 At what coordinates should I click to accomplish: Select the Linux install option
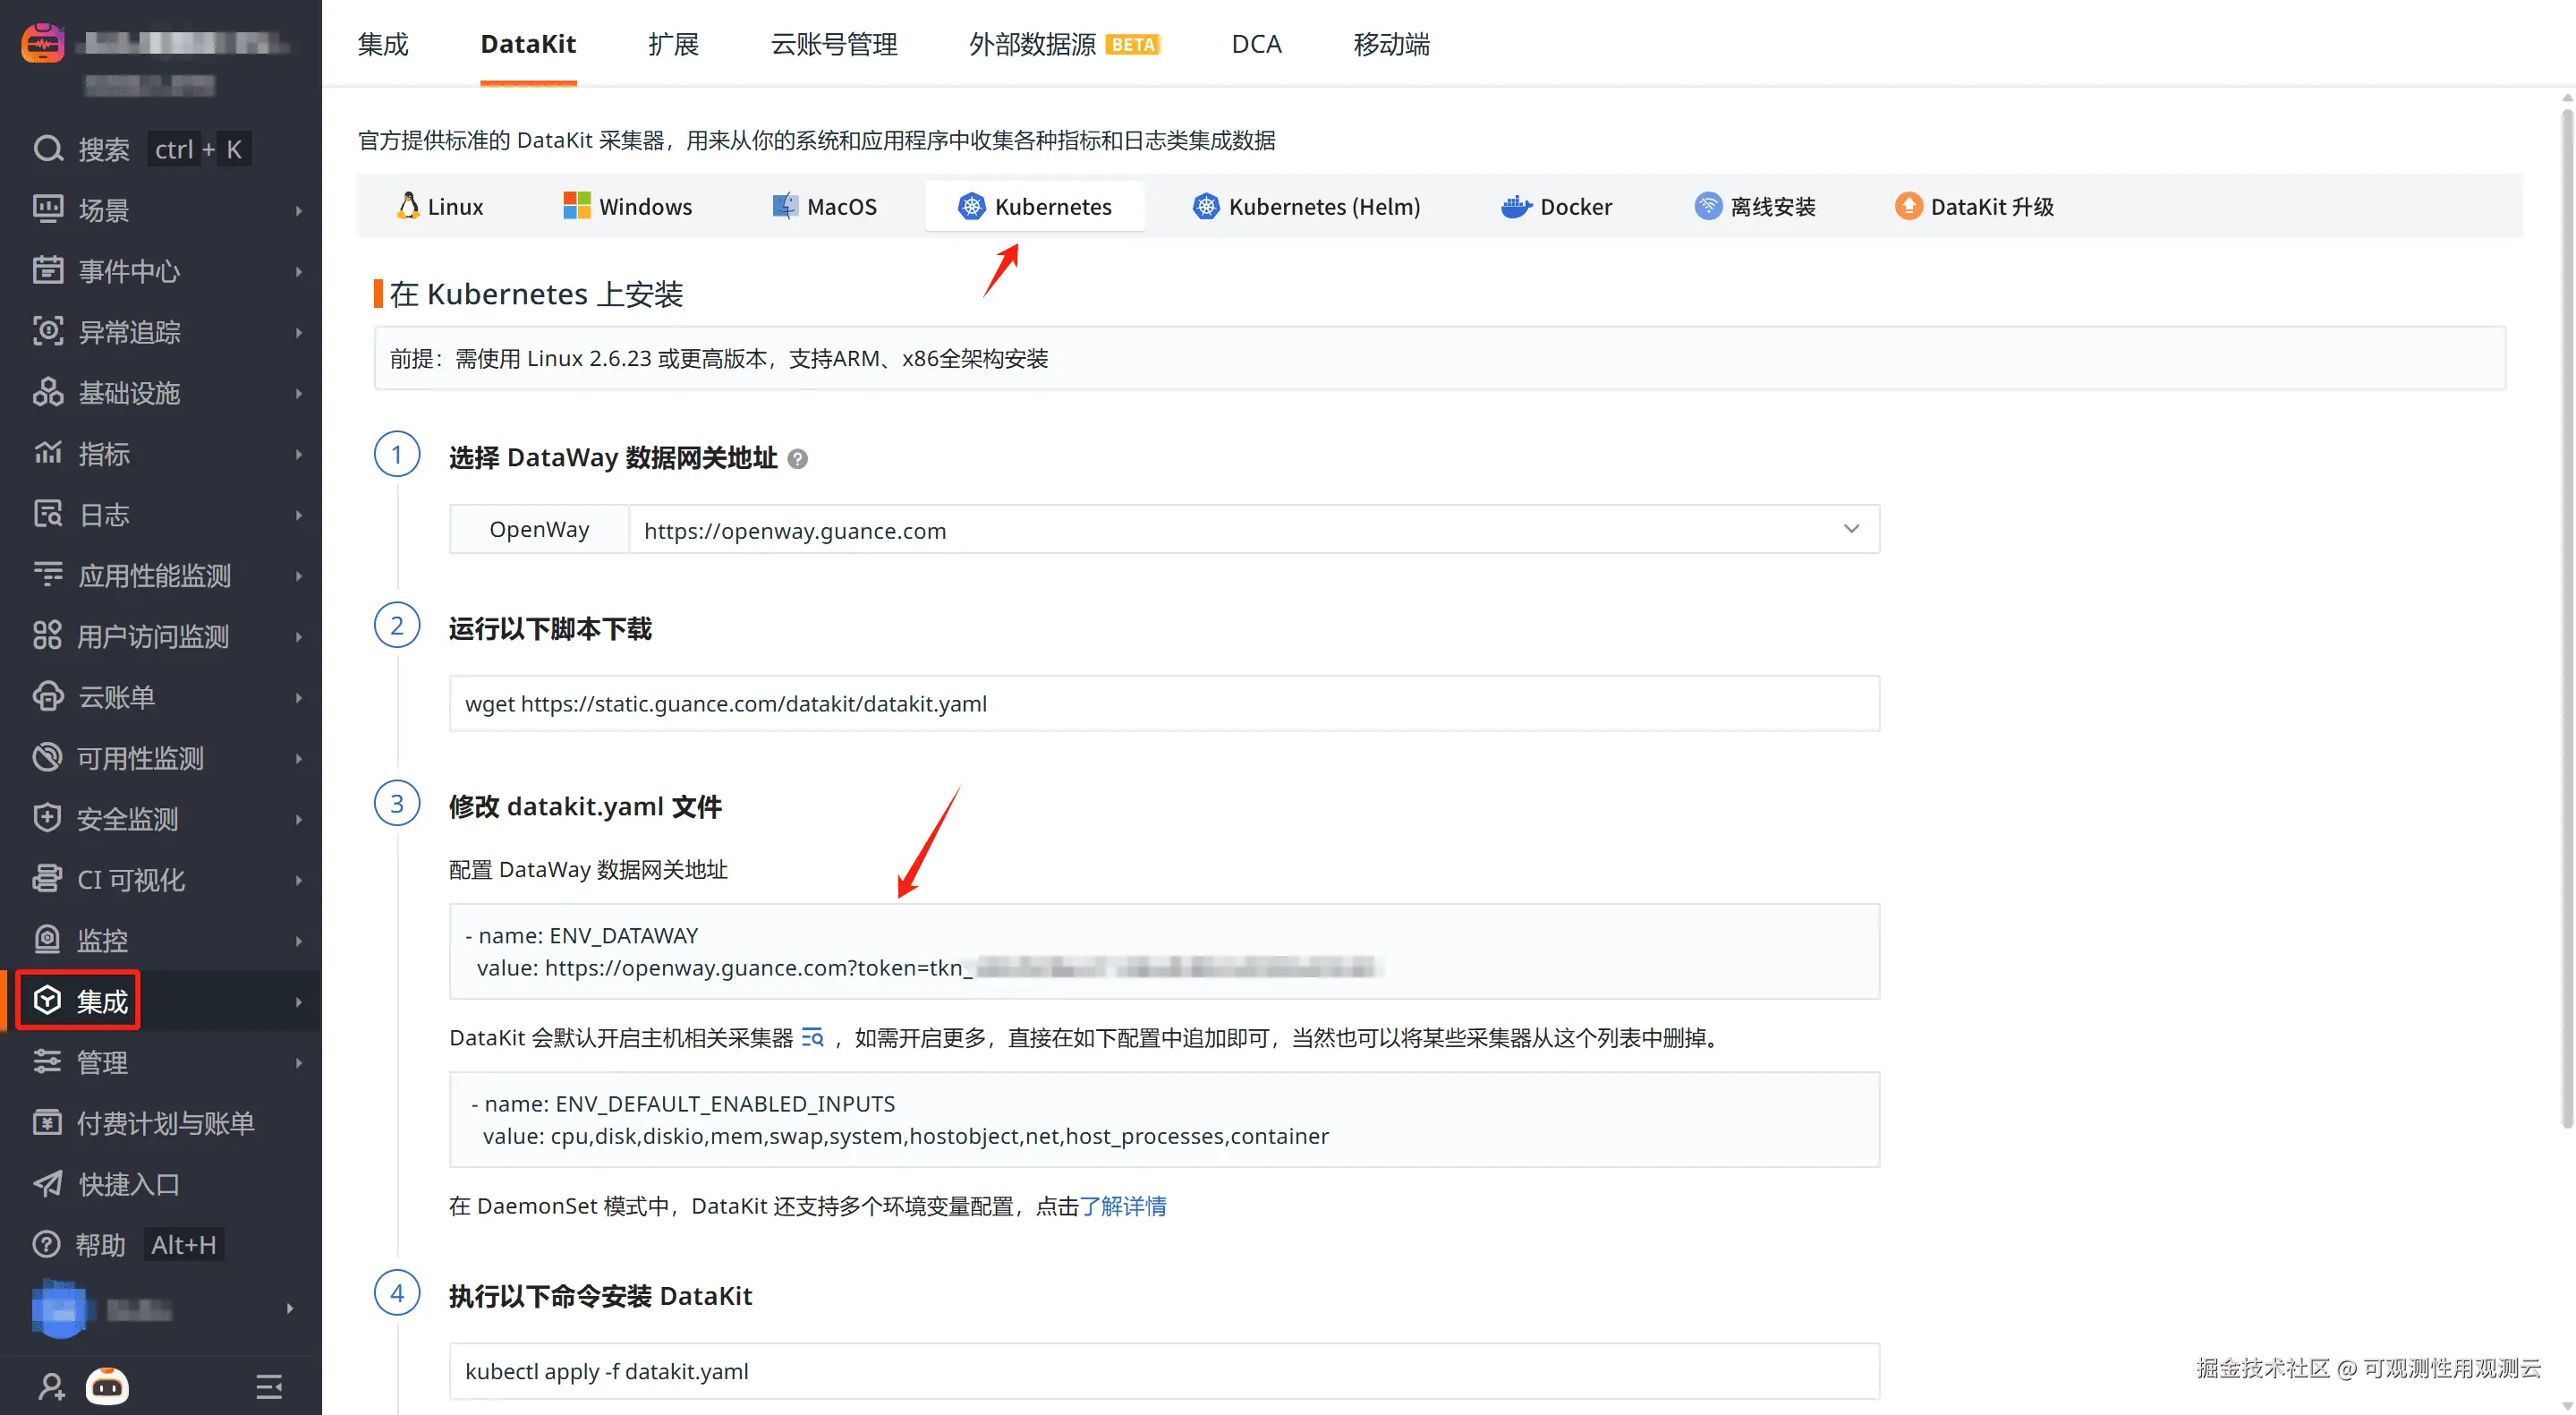click(x=440, y=207)
